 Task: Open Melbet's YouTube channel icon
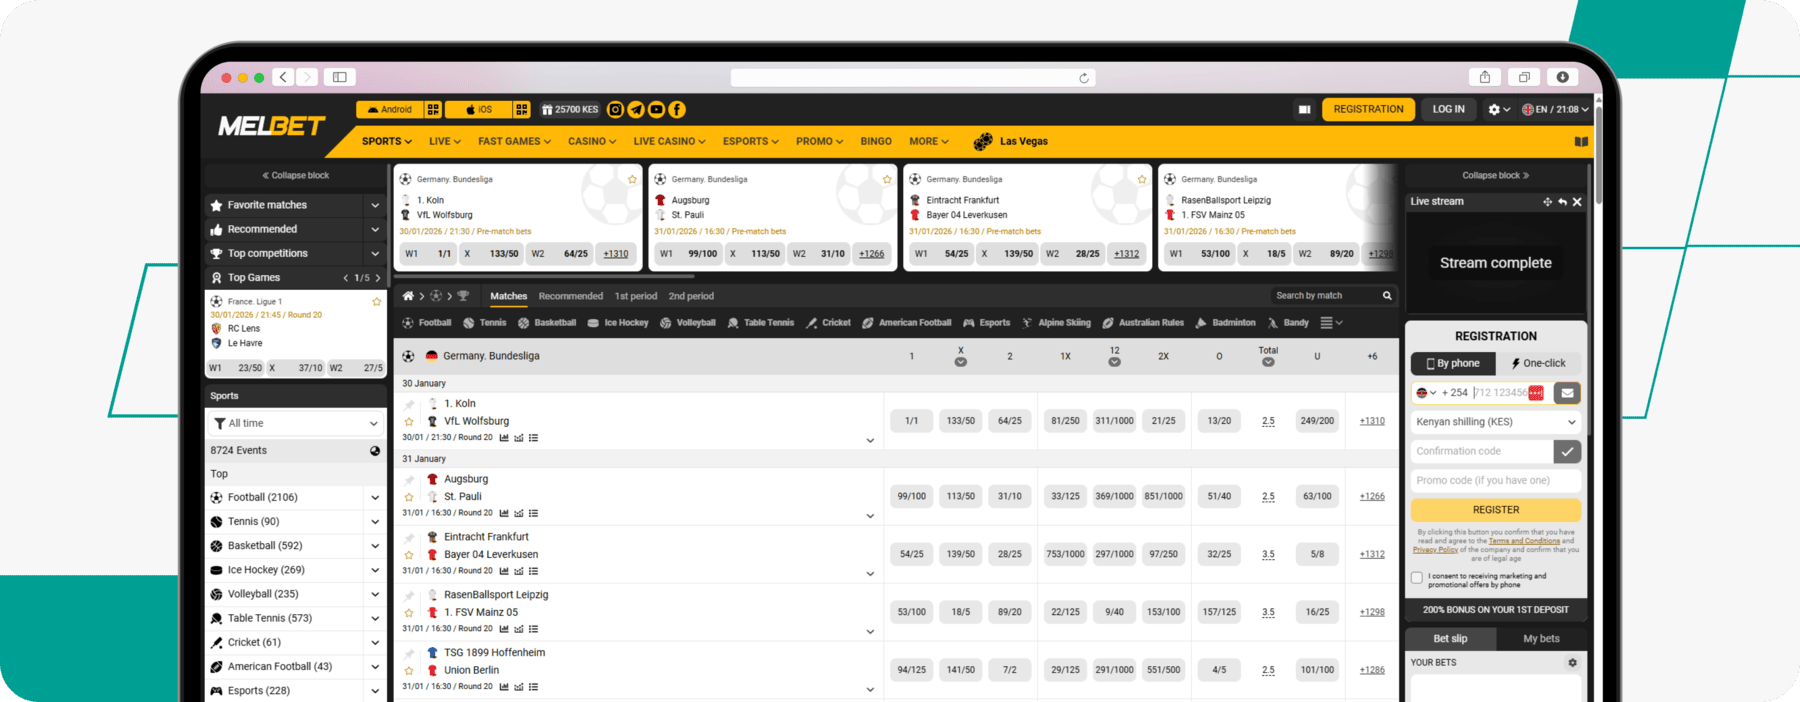pyautogui.click(x=656, y=110)
